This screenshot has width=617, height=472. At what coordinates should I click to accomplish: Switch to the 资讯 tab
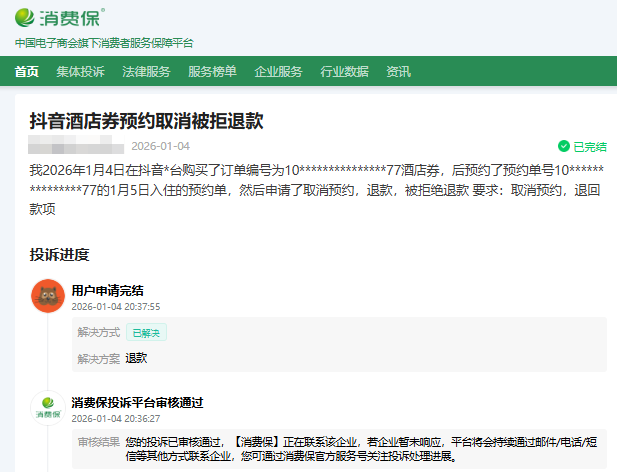398,71
